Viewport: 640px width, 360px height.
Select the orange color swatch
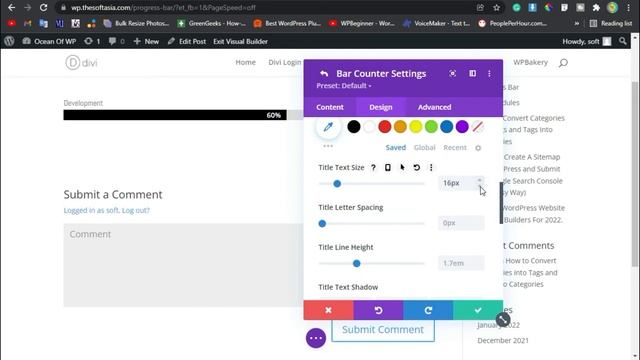400,127
